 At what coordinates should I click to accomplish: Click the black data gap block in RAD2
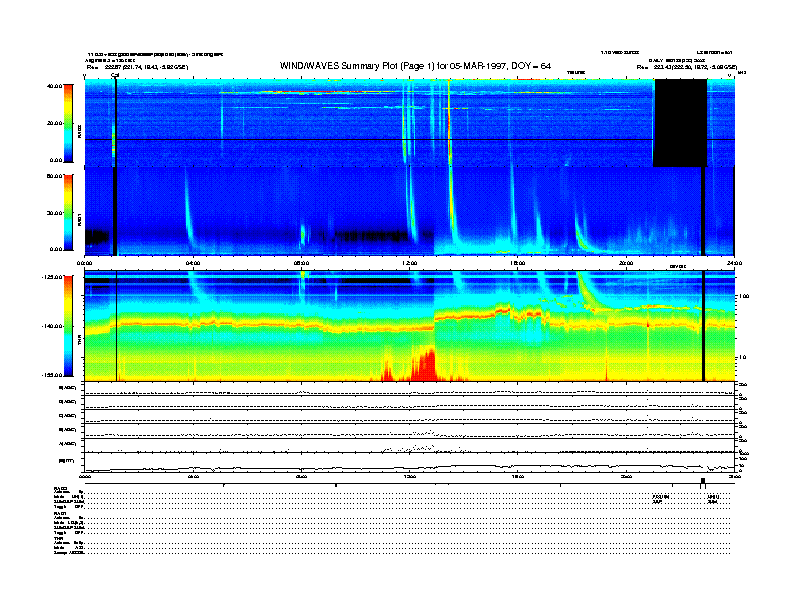(680, 123)
